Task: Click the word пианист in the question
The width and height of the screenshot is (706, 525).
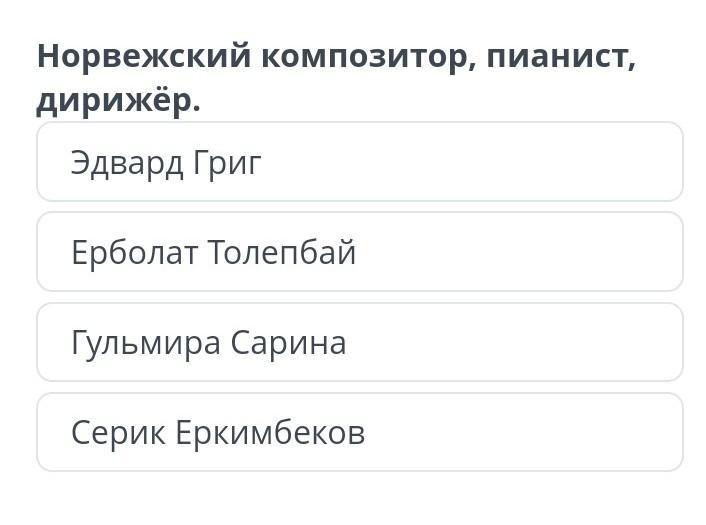Action: pyautogui.click(x=561, y=56)
